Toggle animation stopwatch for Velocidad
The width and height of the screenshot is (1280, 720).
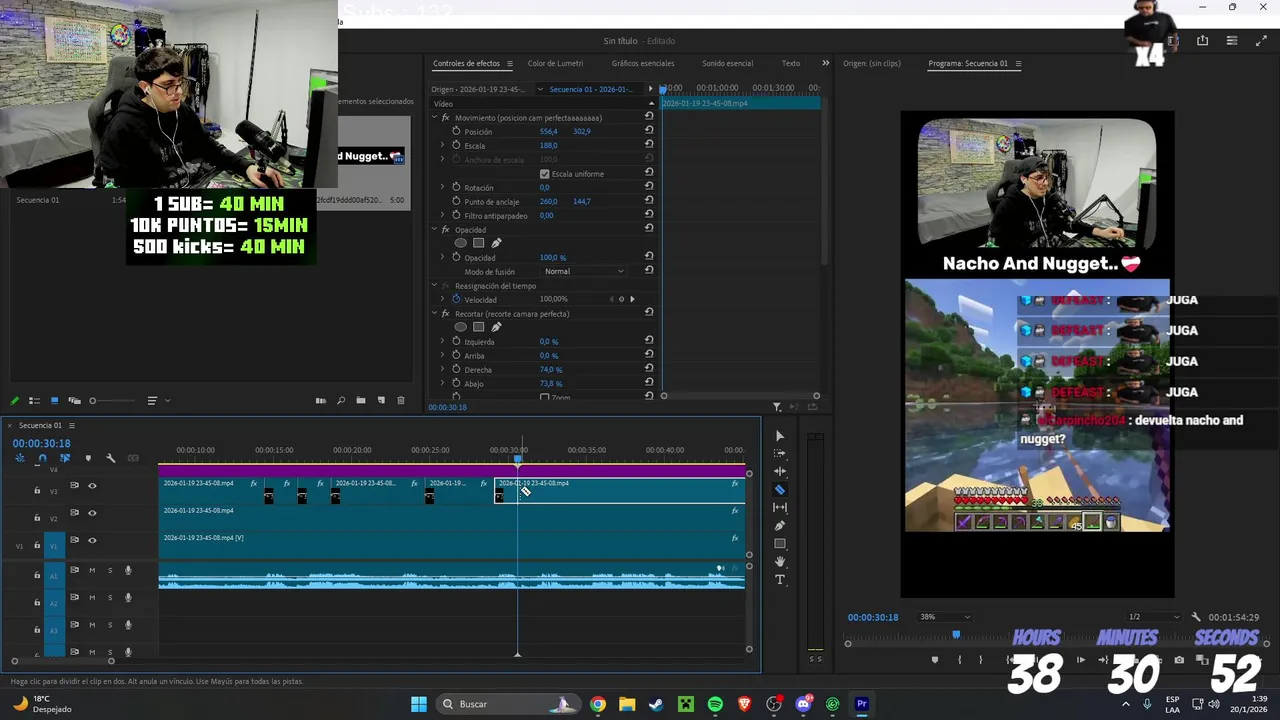456,299
